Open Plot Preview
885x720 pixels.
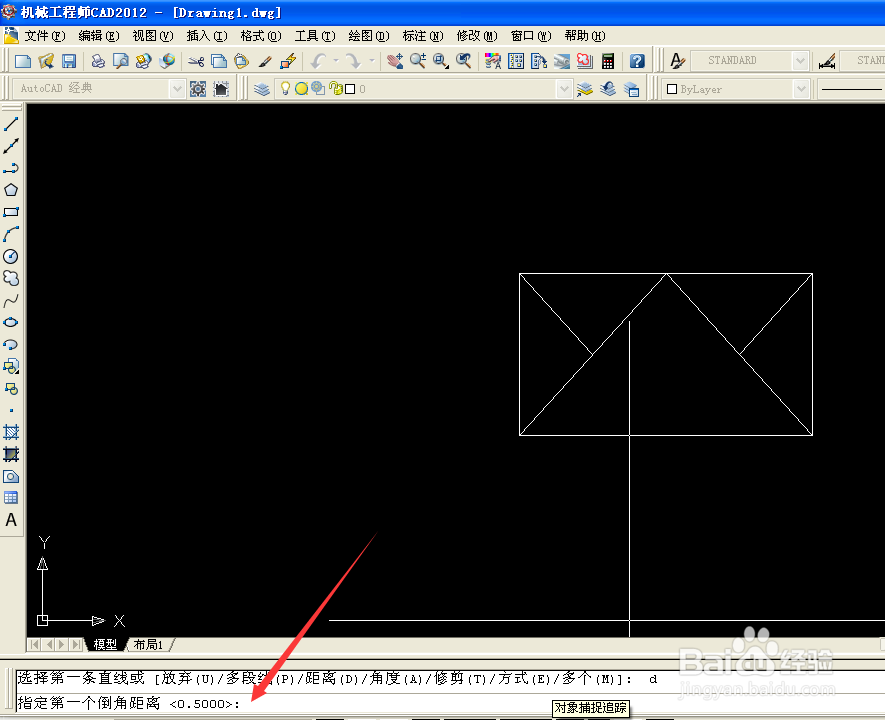121,61
